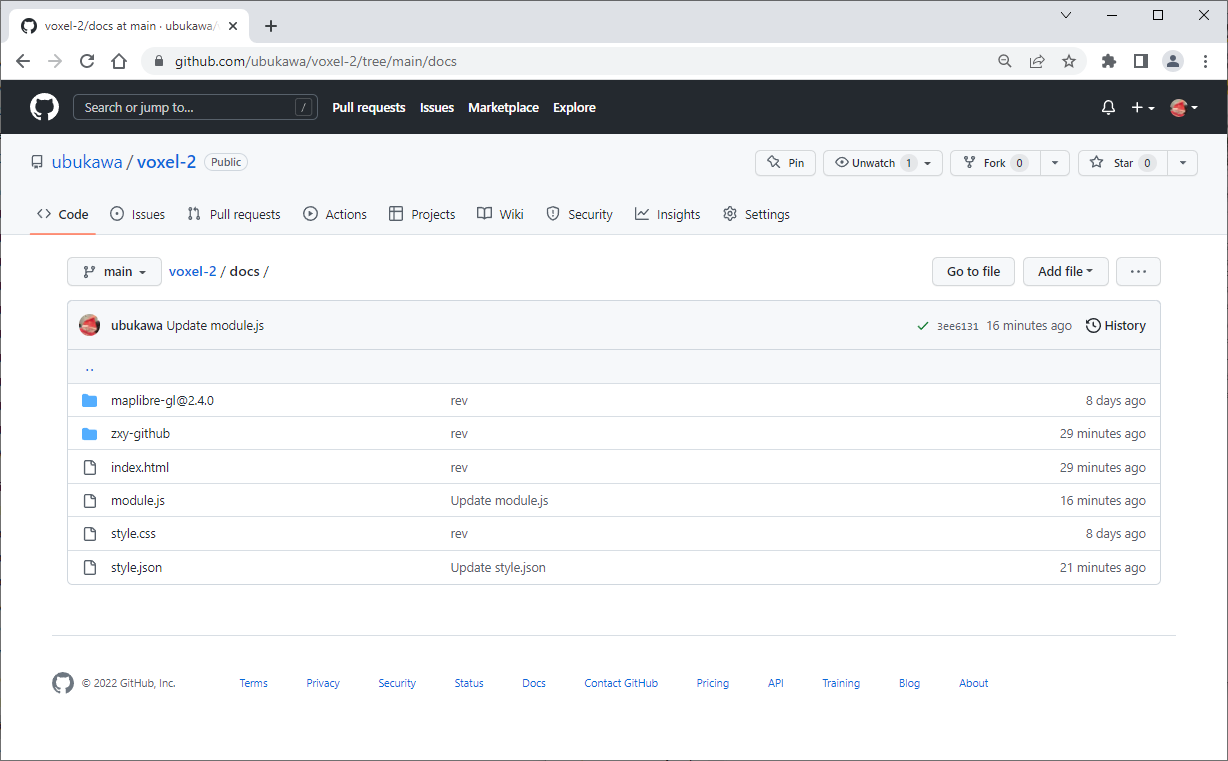
Task: Open Issues in the top navigation bar
Action: (x=437, y=107)
